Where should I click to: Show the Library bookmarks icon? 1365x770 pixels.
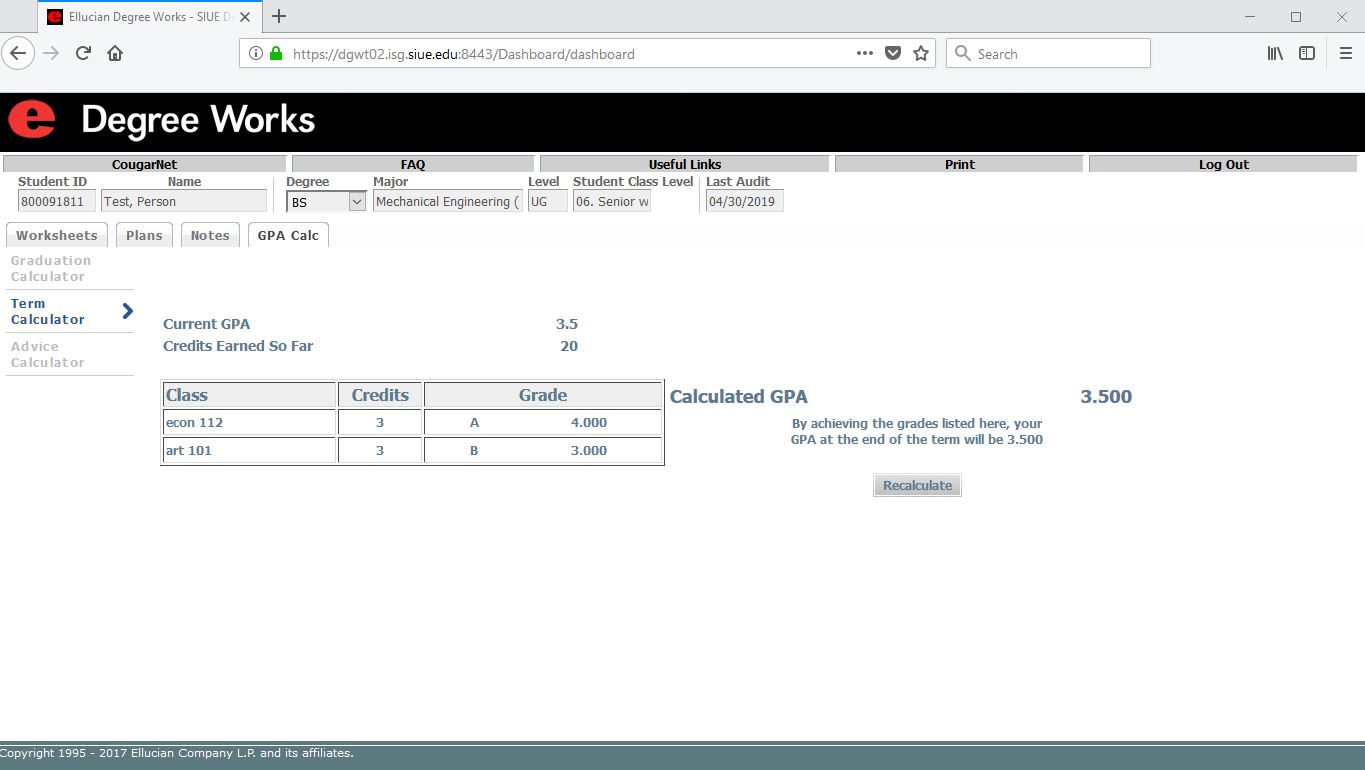coord(1275,54)
